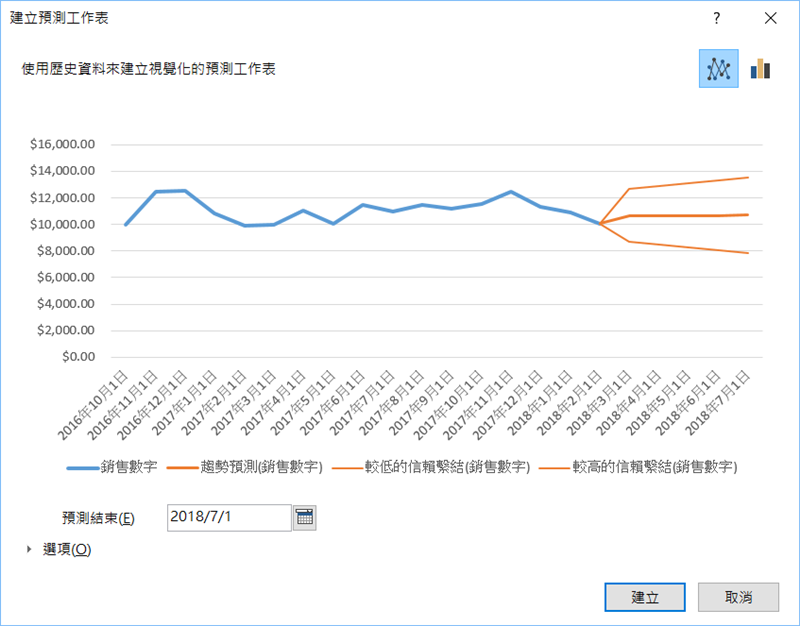Select the line chart type icon
Image resolution: width=800 pixels, height=626 pixels.
718,68
